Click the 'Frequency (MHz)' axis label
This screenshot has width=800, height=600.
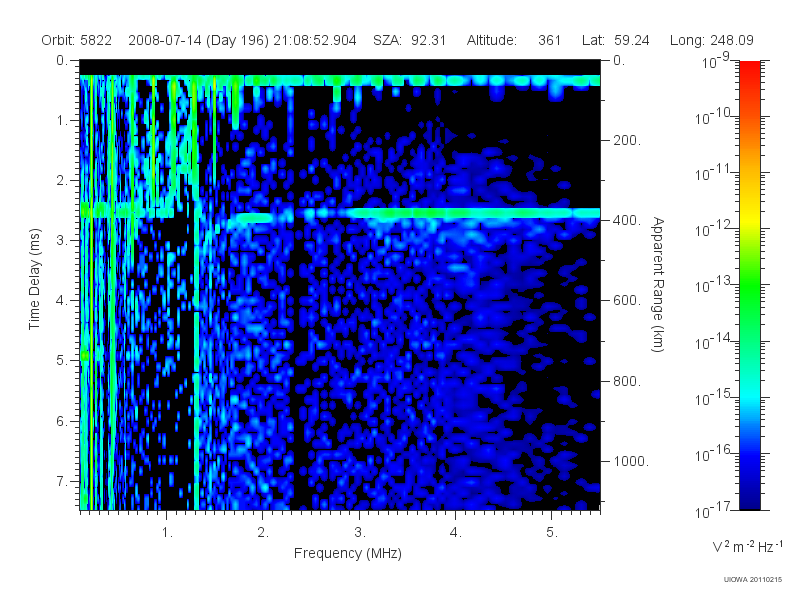tap(347, 554)
